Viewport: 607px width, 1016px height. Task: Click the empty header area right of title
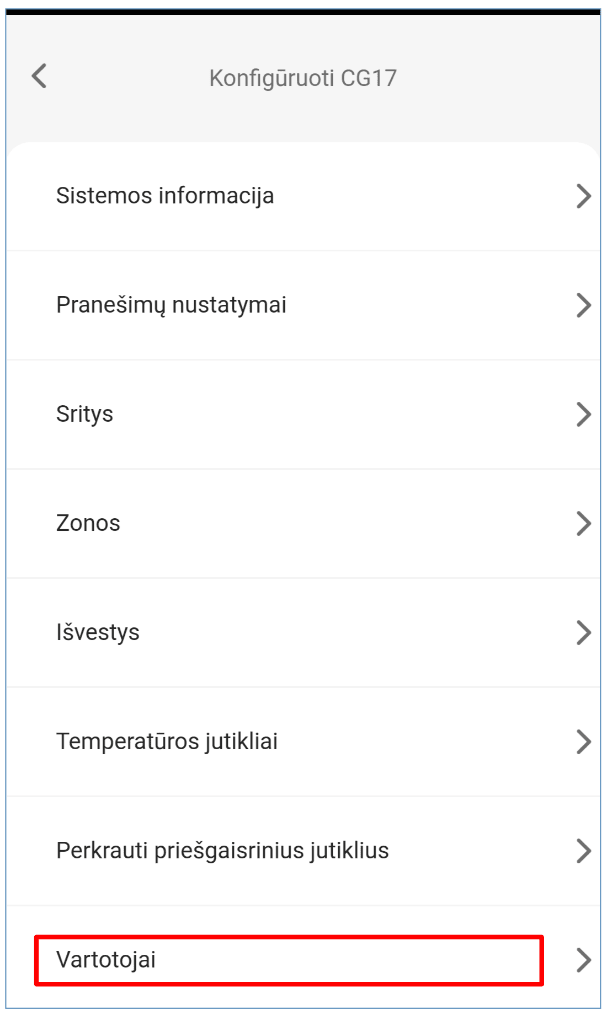(x=500, y=77)
